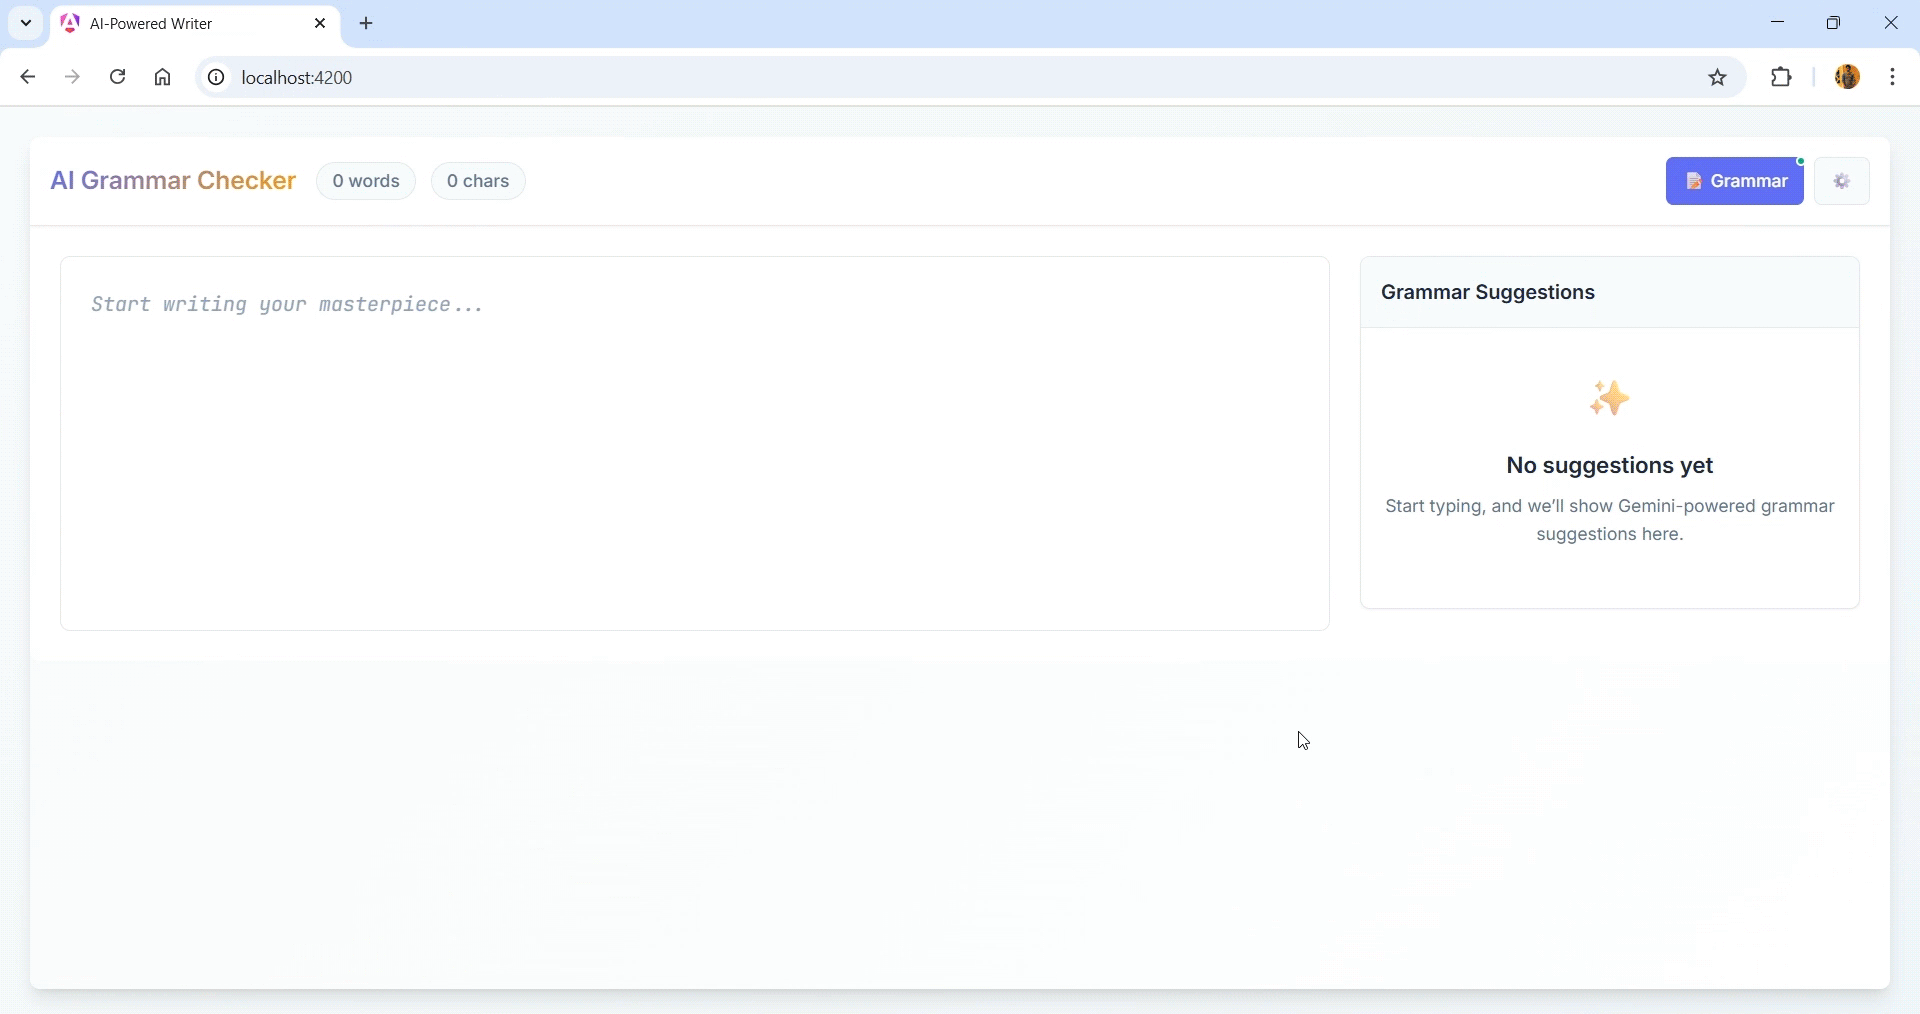Click the back navigation arrow

27,77
